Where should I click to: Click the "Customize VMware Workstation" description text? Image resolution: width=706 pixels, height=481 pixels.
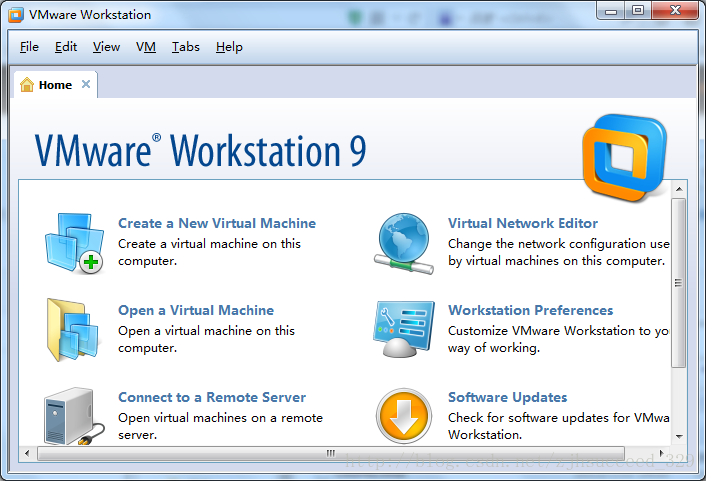click(558, 339)
